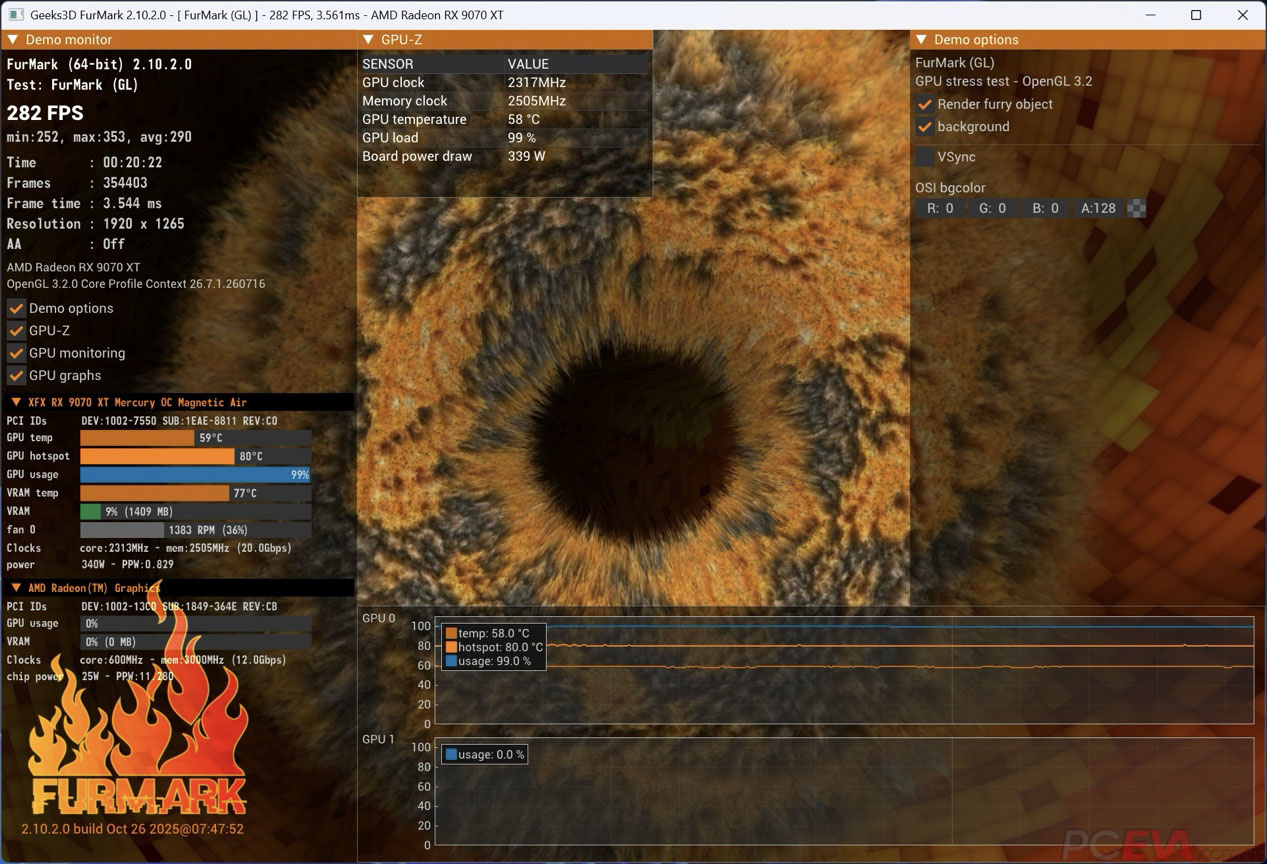This screenshot has height=864, width=1267.
Task: Click the R: 0 color field
Action: (x=940, y=208)
